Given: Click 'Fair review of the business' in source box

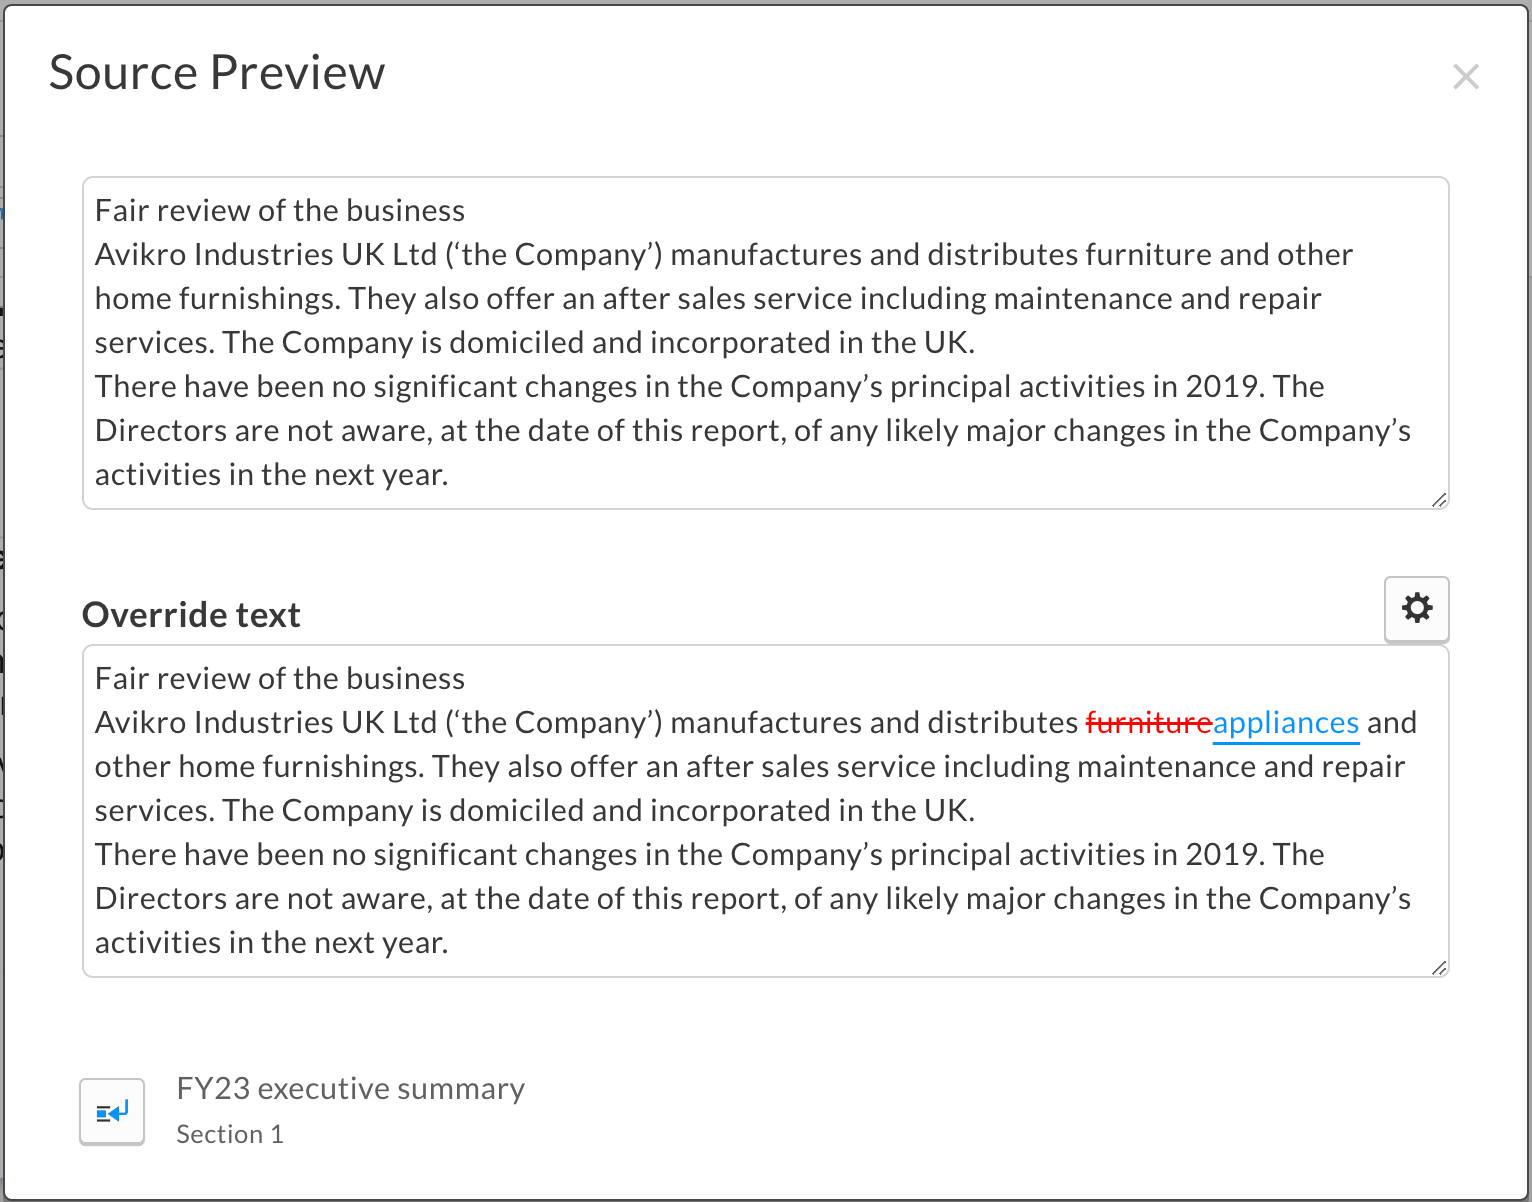Looking at the screenshot, I should tap(280, 211).
